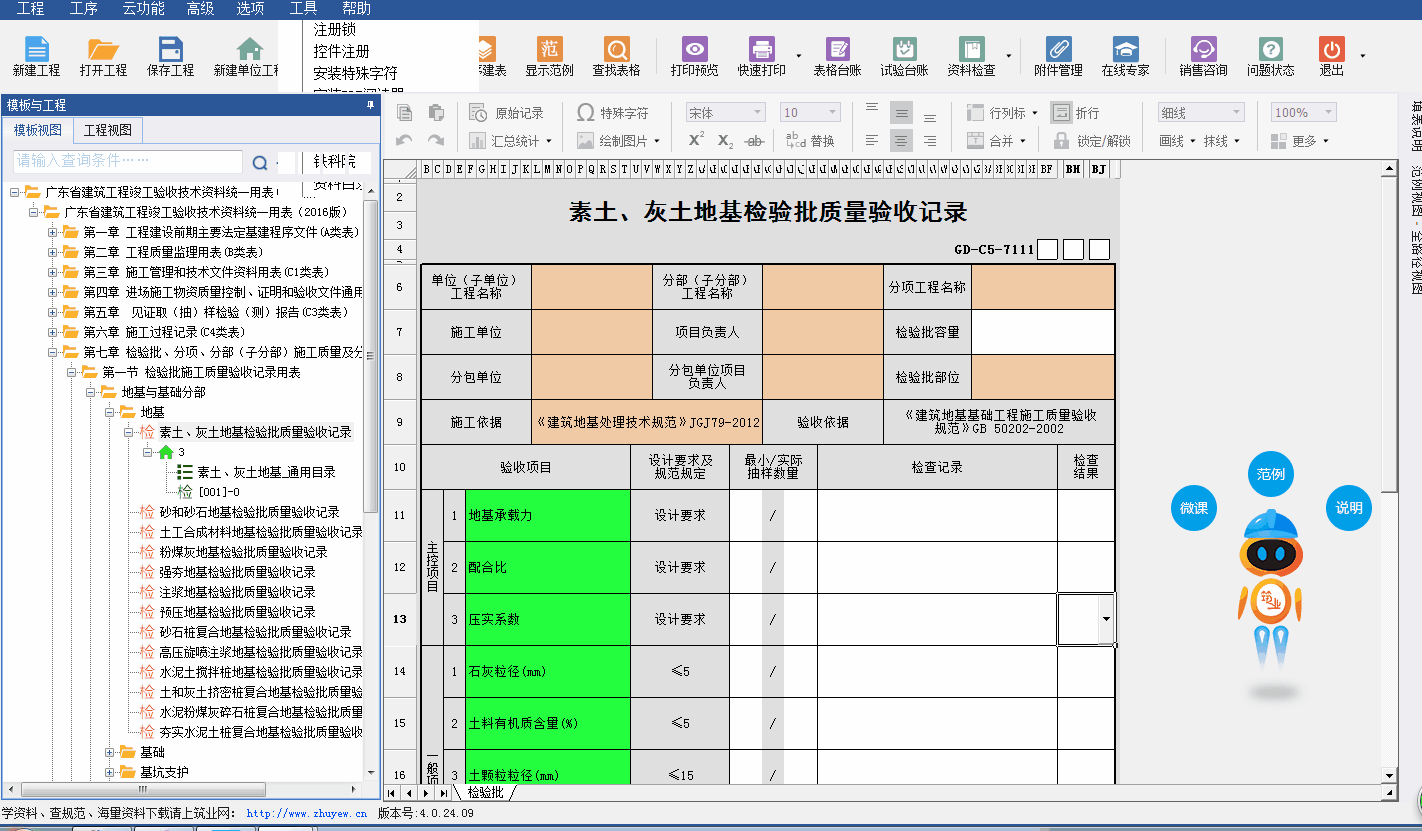Open dropdown arrow in row 13 检查结果 cell
This screenshot has height=831, width=1422.
coord(1105,619)
